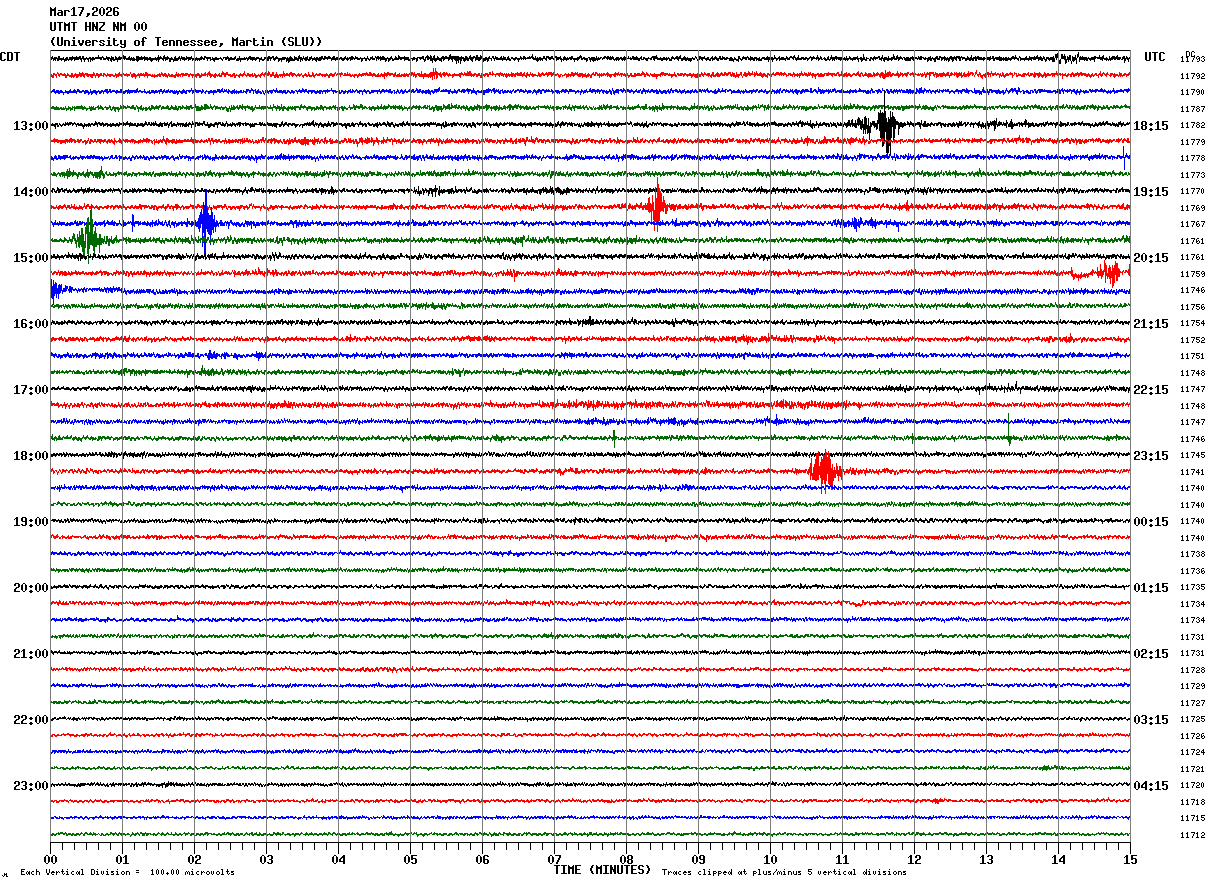
Task: Click the 13:00 CDT time label
Action: (x=30, y=125)
